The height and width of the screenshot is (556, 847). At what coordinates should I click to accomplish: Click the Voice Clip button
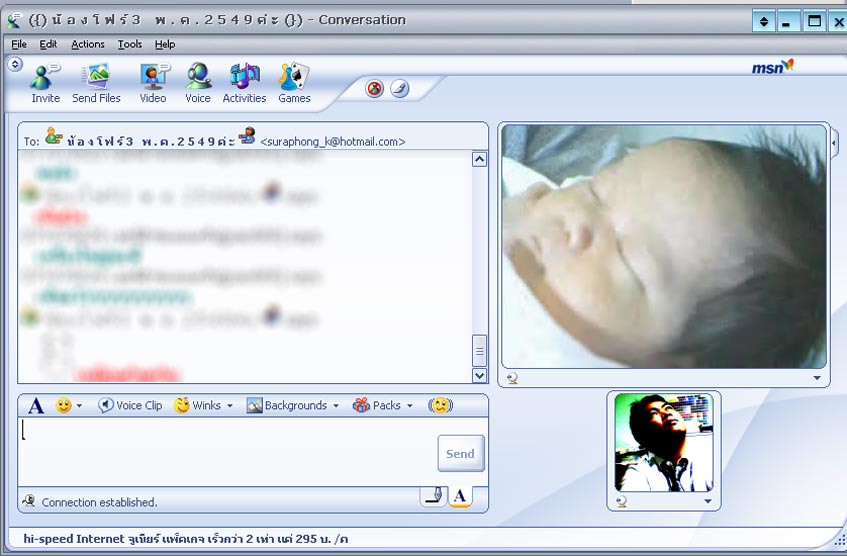130,405
